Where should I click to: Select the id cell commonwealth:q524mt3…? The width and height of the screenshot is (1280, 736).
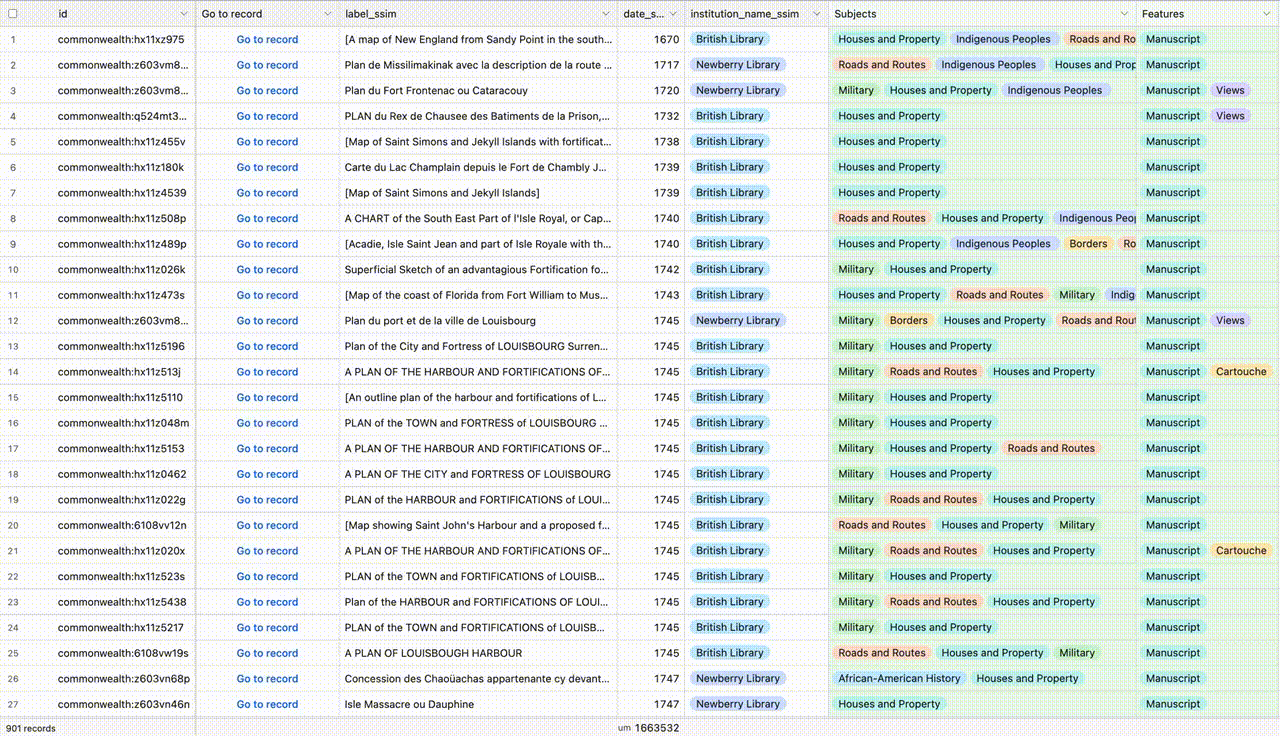(121, 116)
